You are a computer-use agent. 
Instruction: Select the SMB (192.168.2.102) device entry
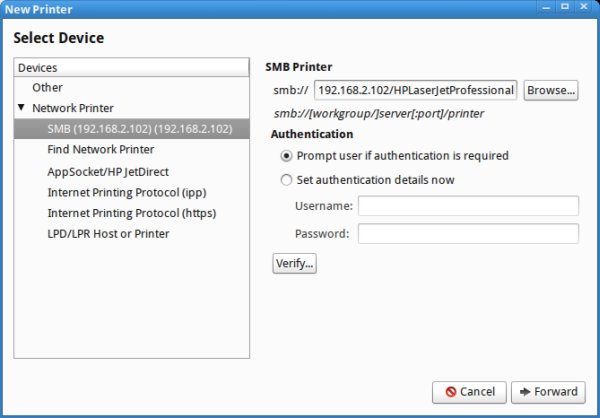coord(139,129)
